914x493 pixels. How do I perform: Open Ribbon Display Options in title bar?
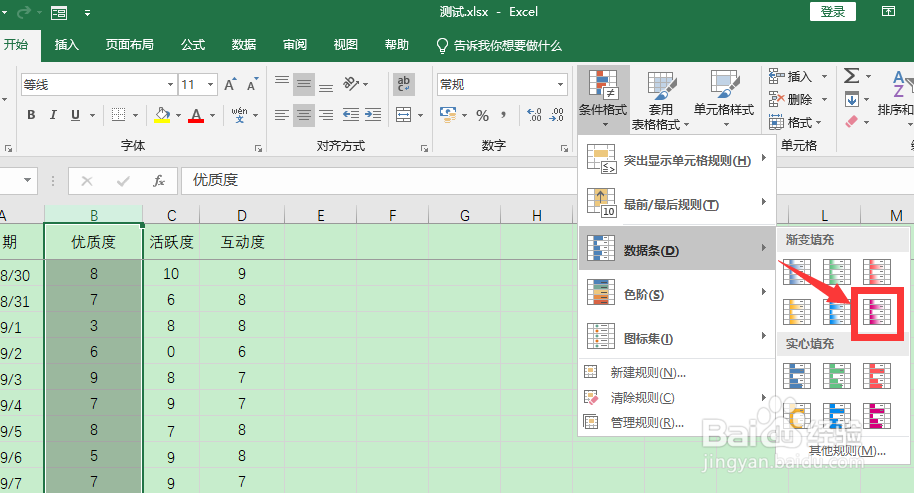tap(888, 11)
